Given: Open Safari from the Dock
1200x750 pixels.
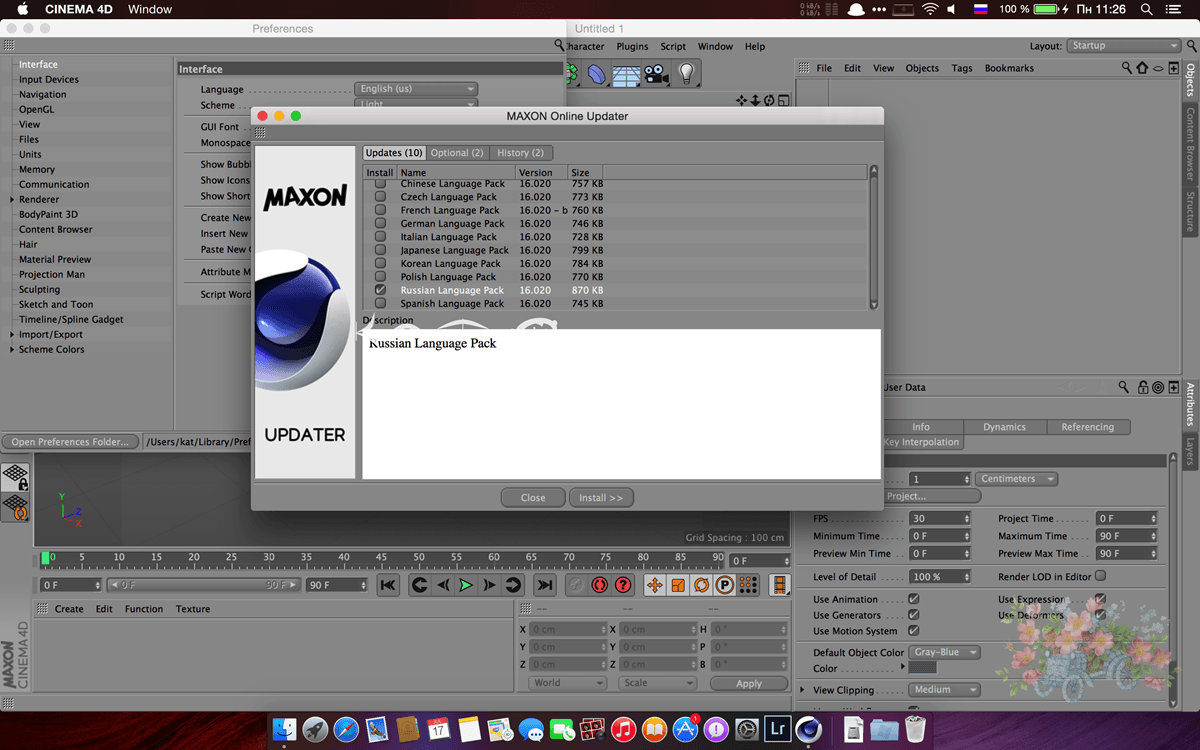Looking at the screenshot, I should pyautogui.click(x=346, y=729).
